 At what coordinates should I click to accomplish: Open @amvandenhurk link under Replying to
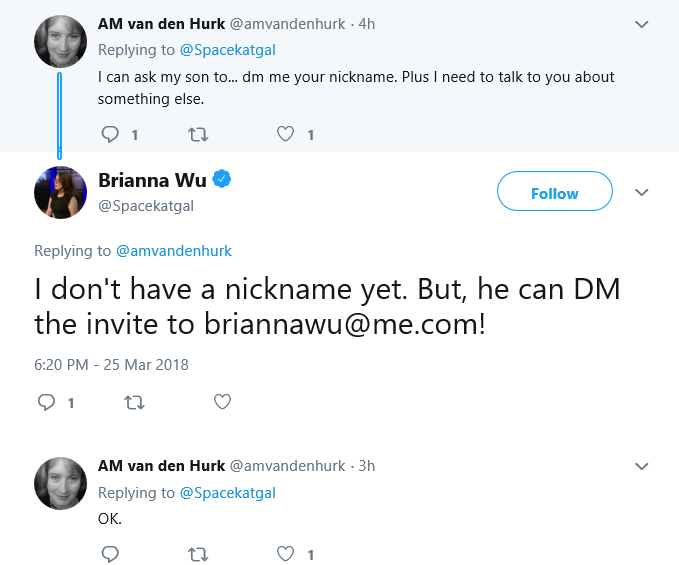[x=174, y=251]
